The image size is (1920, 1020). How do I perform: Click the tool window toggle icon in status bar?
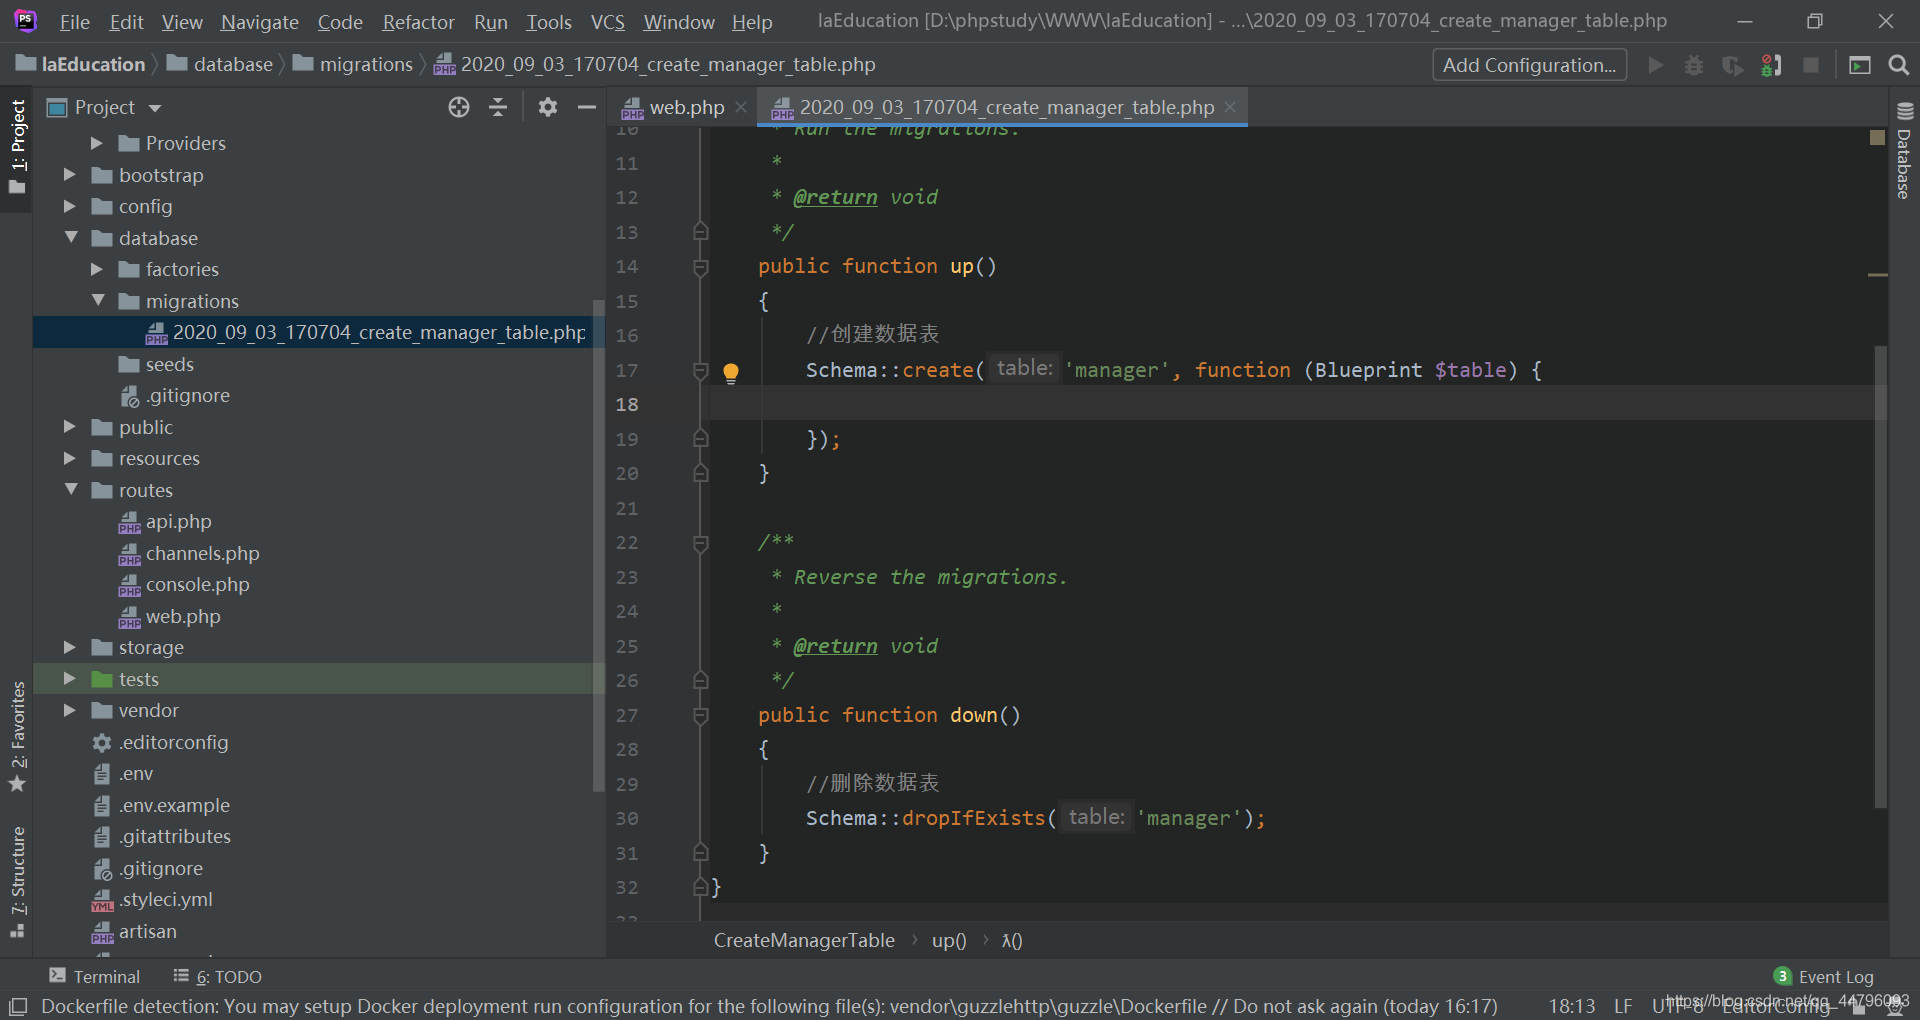coord(18,1006)
